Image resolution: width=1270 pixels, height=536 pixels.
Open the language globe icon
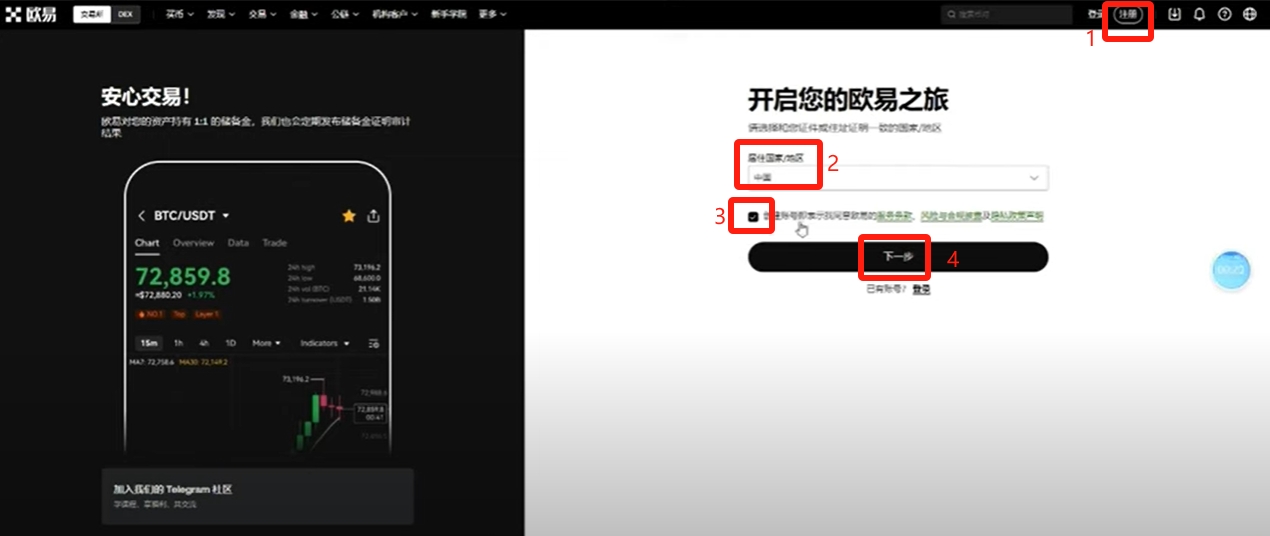pyautogui.click(x=1249, y=14)
